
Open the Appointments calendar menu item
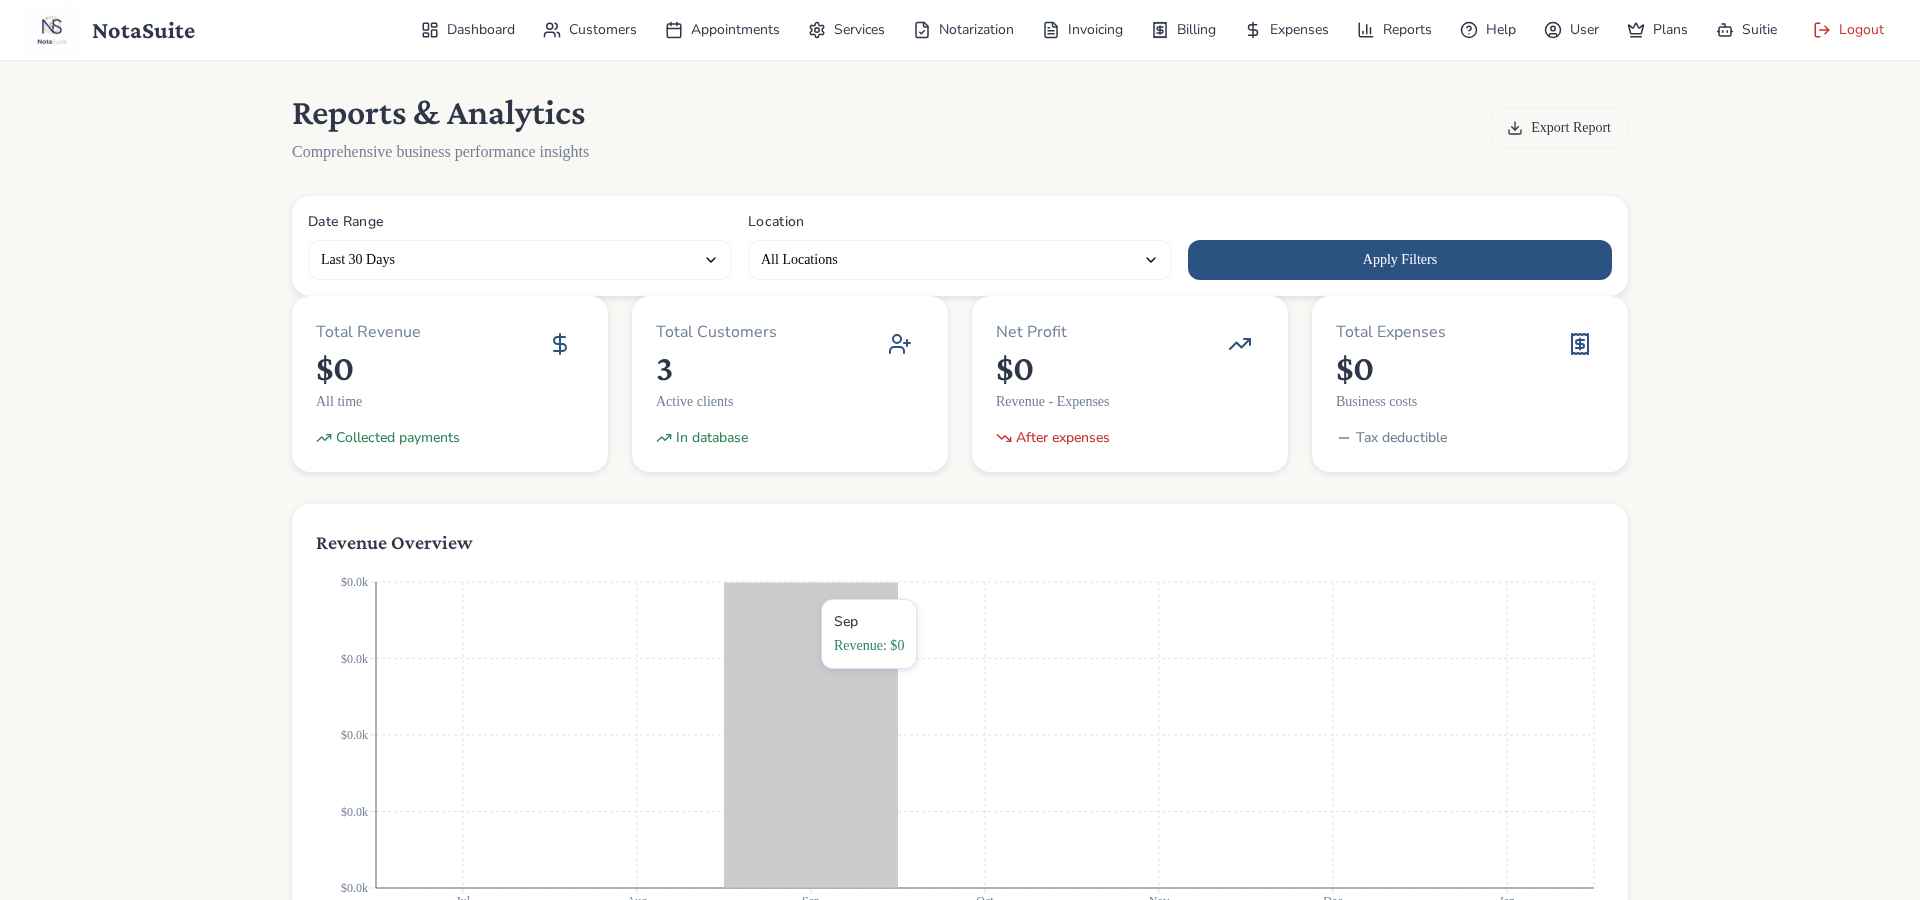(722, 30)
